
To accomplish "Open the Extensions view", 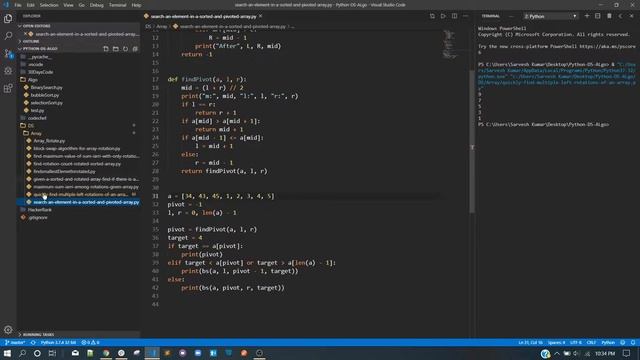I will click(x=8, y=89).
